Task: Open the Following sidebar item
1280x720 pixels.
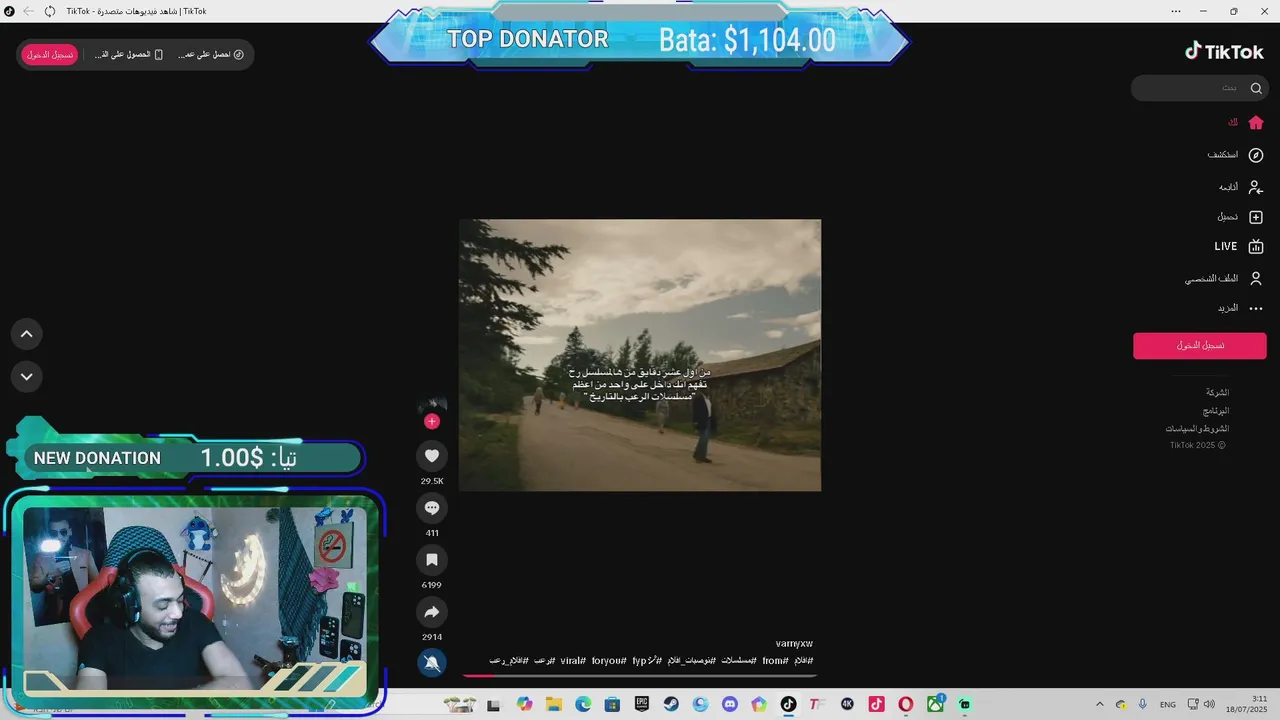Action: [1241, 187]
